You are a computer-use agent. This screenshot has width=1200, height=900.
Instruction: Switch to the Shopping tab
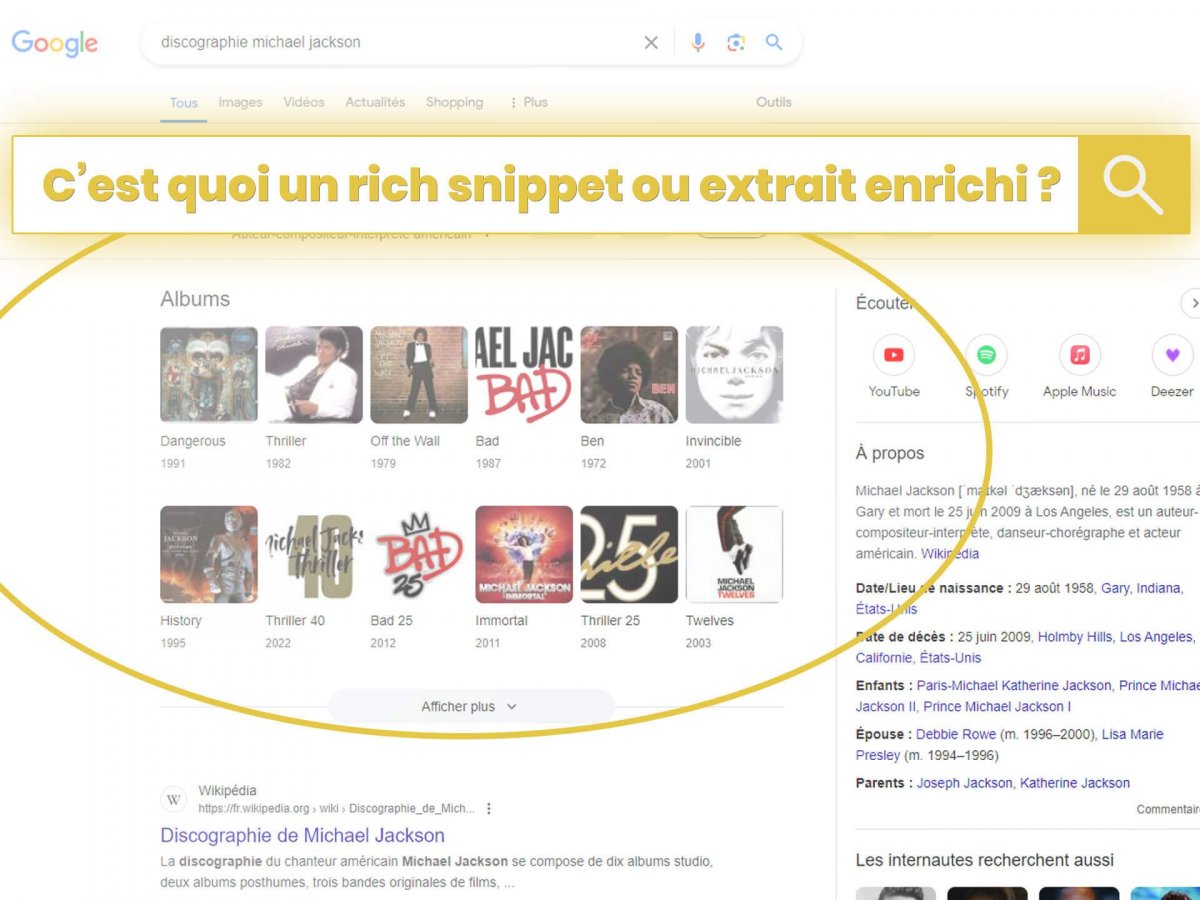454,102
